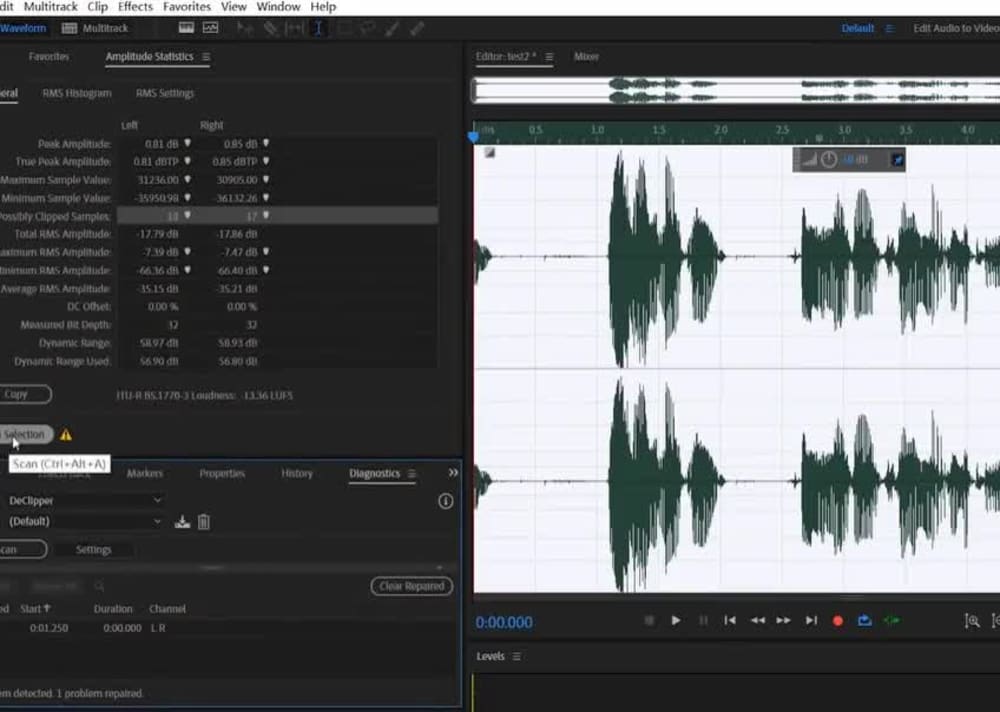Switch to the Multitrack editor view

point(96,28)
